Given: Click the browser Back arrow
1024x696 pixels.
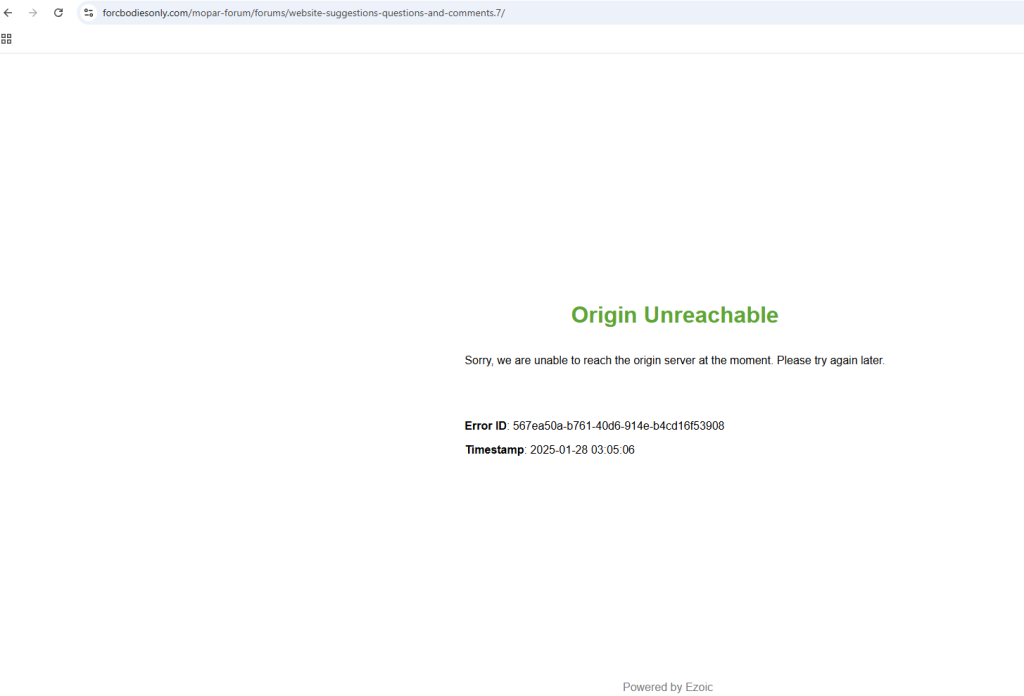Looking at the screenshot, I should (x=9, y=13).
